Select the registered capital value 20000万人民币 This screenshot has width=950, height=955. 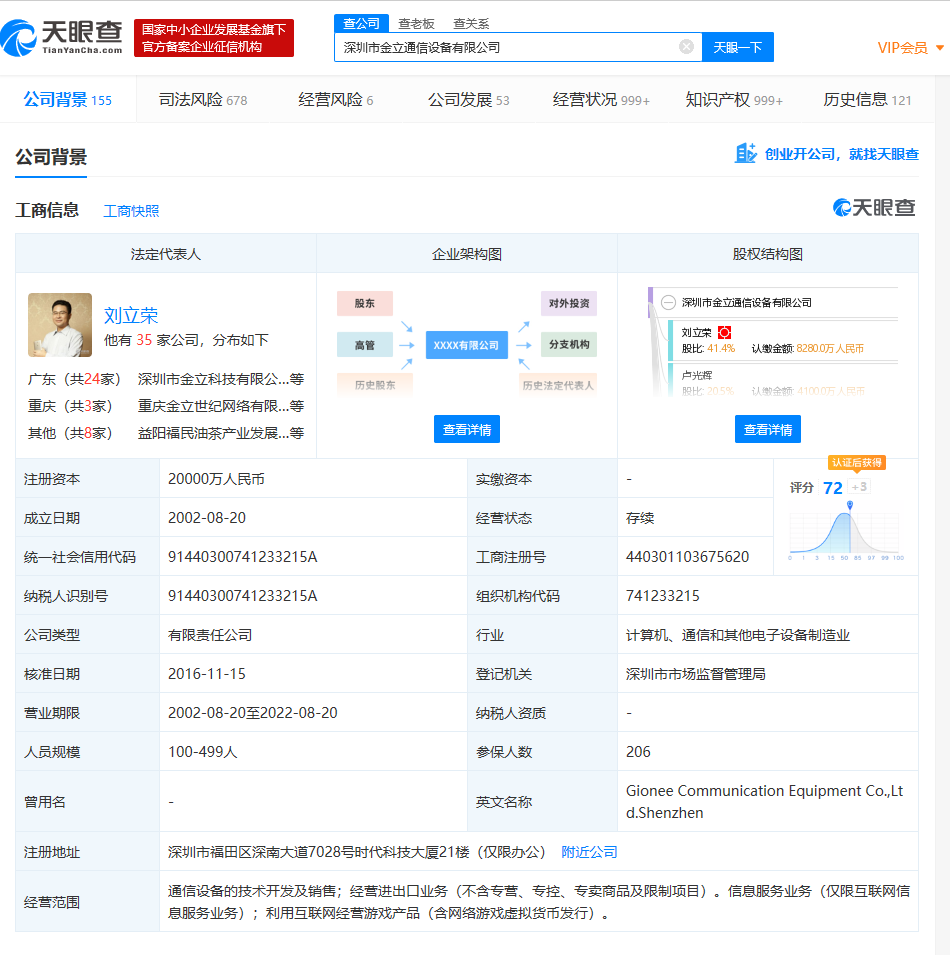(x=216, y=479)
